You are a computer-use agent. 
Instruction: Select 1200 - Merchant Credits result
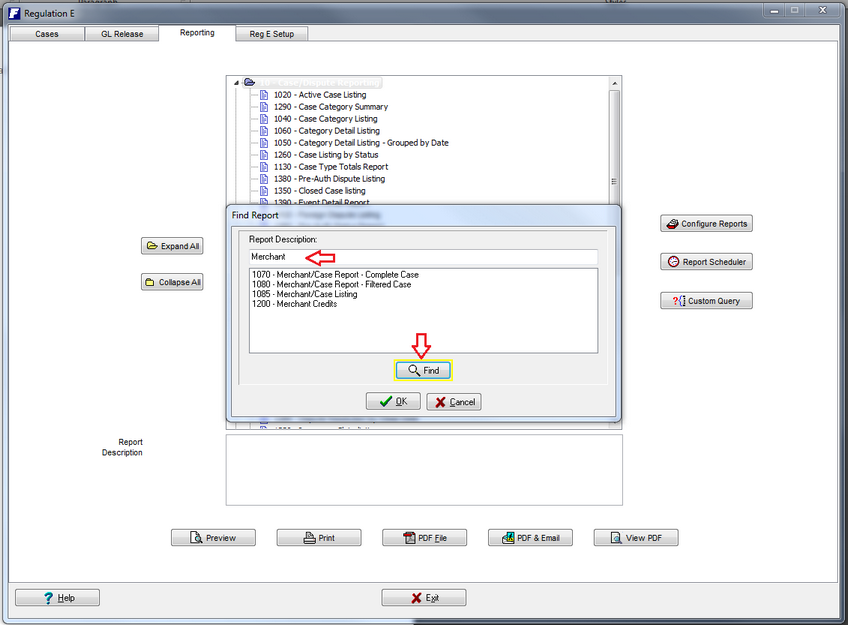click(x=294, y=304)
